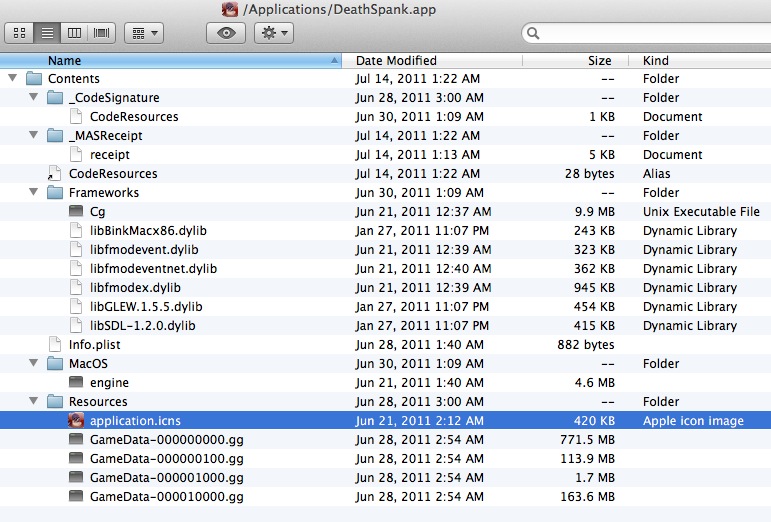Click the Cg executable icon
This screenshot has width=771, height=522.
click(76, 211)
